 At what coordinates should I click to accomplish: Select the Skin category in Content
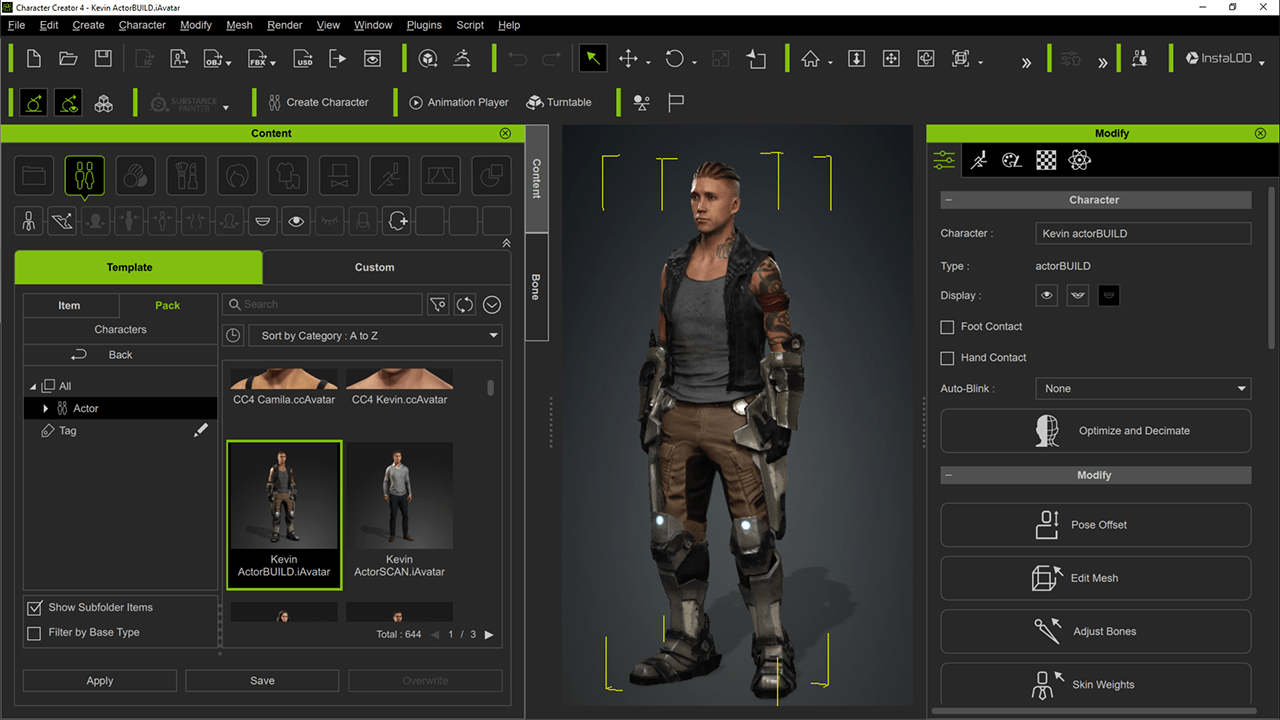[x=135, y=176]
